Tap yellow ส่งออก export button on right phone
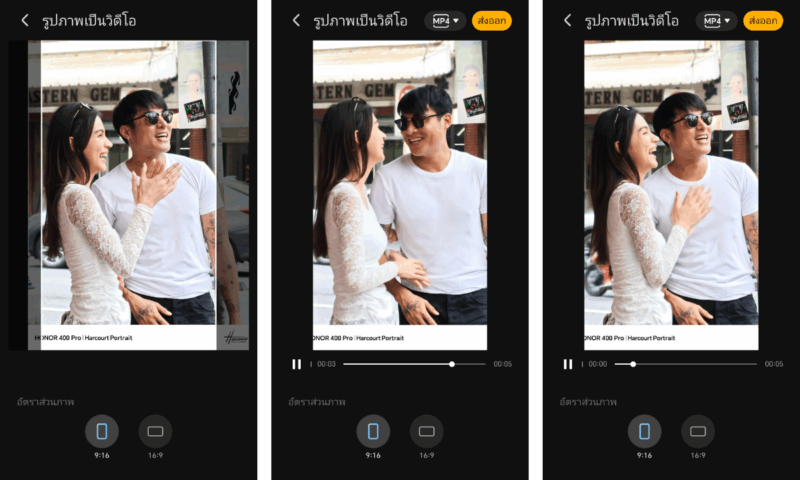The image size is (800, 480). click(x=763, y=21)
